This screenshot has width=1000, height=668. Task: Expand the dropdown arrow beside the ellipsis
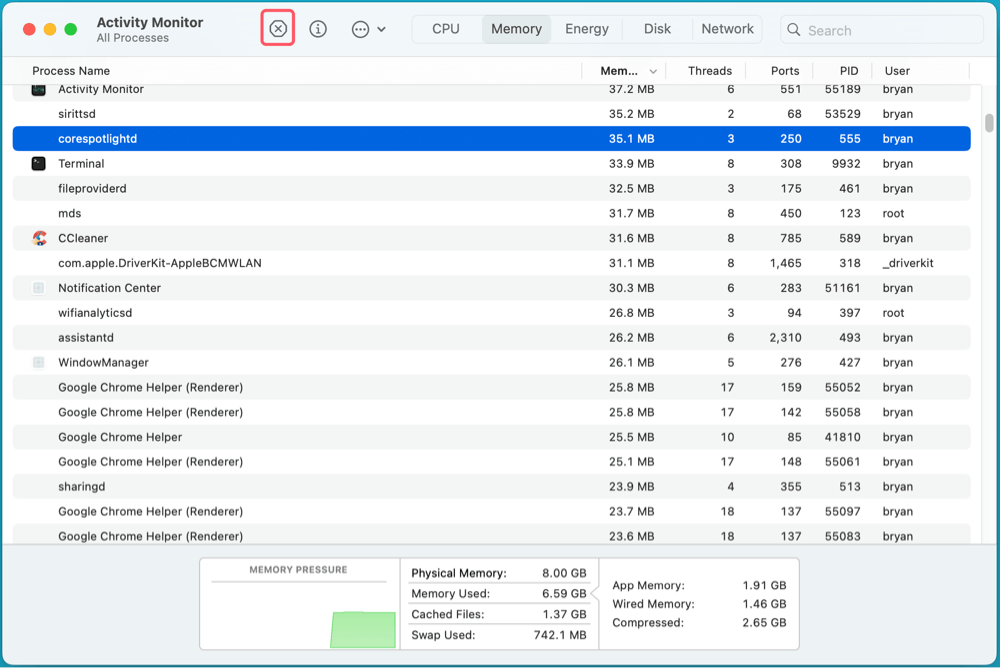(382, 30)
